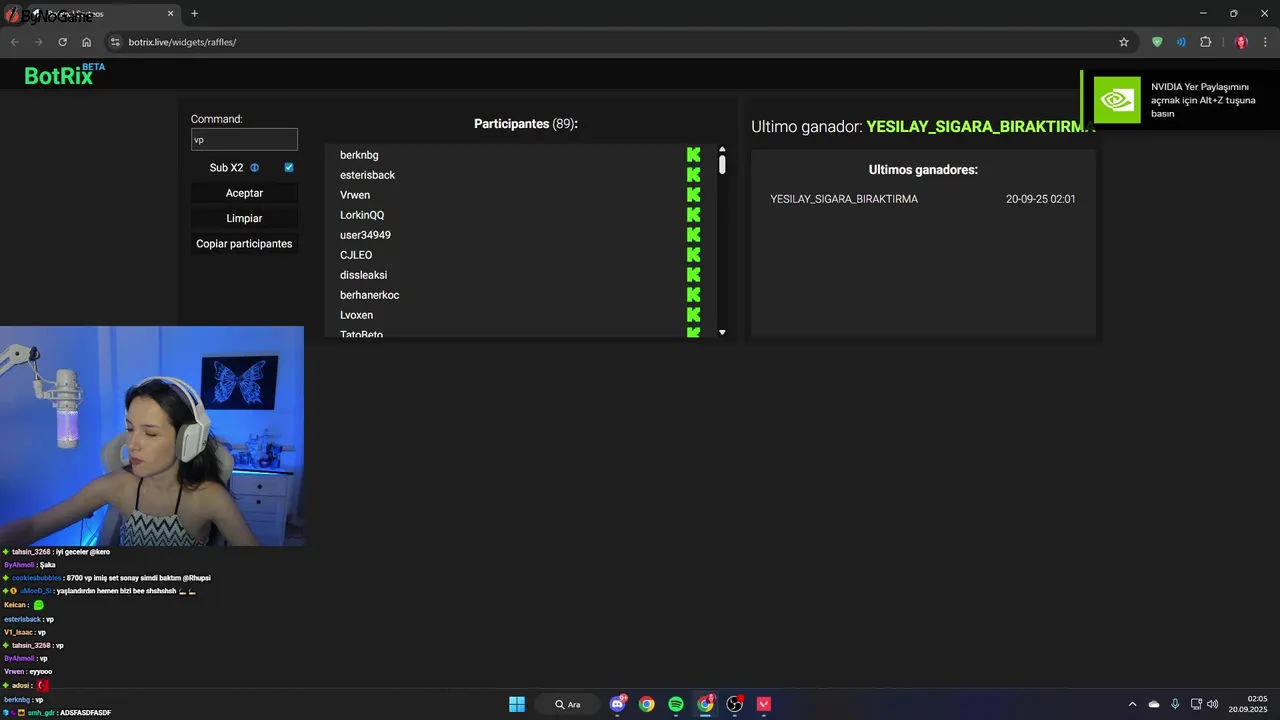Click the participants list scroll up arrow

click(x=722, y=151)
